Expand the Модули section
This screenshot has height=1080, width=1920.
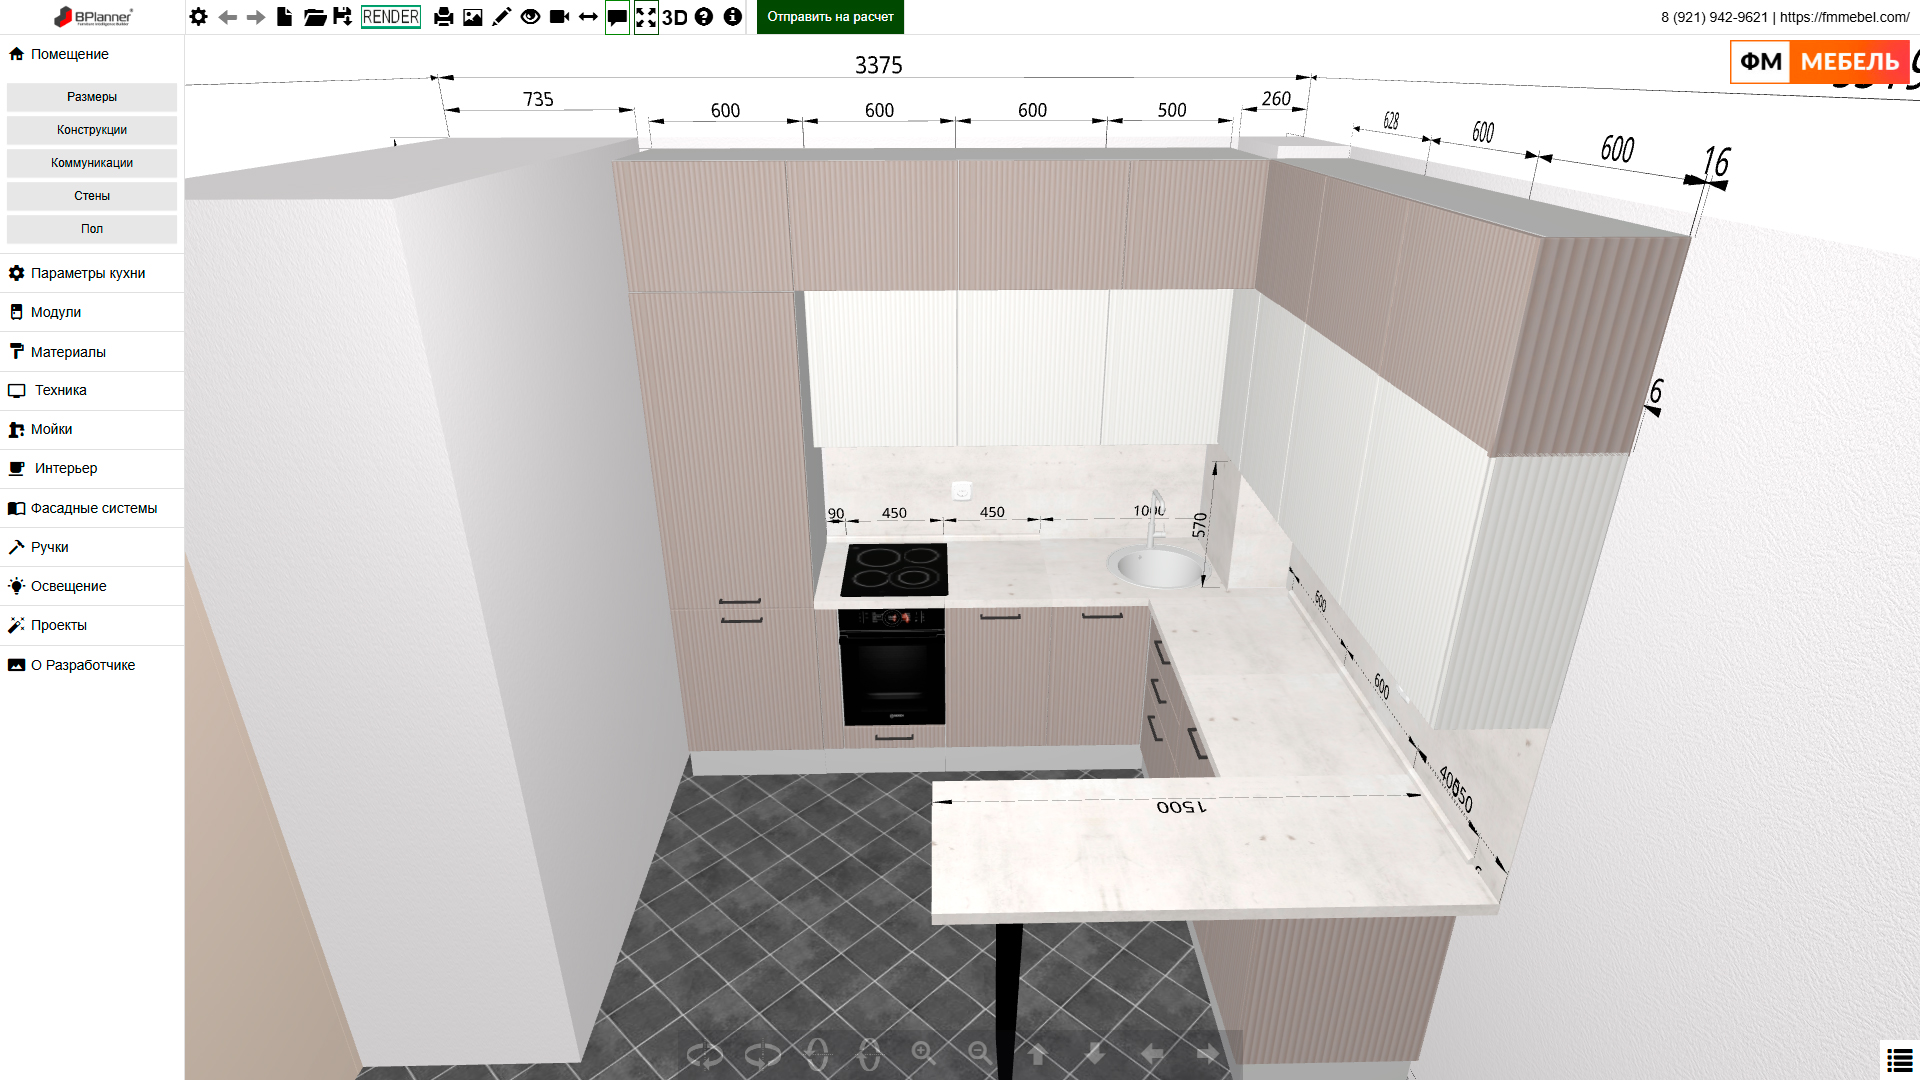pos(56,312)
